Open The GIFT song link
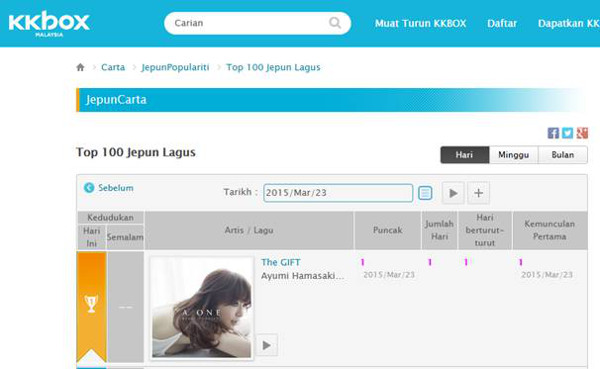This screenshot has width=600, height=369. coord(280,262)
